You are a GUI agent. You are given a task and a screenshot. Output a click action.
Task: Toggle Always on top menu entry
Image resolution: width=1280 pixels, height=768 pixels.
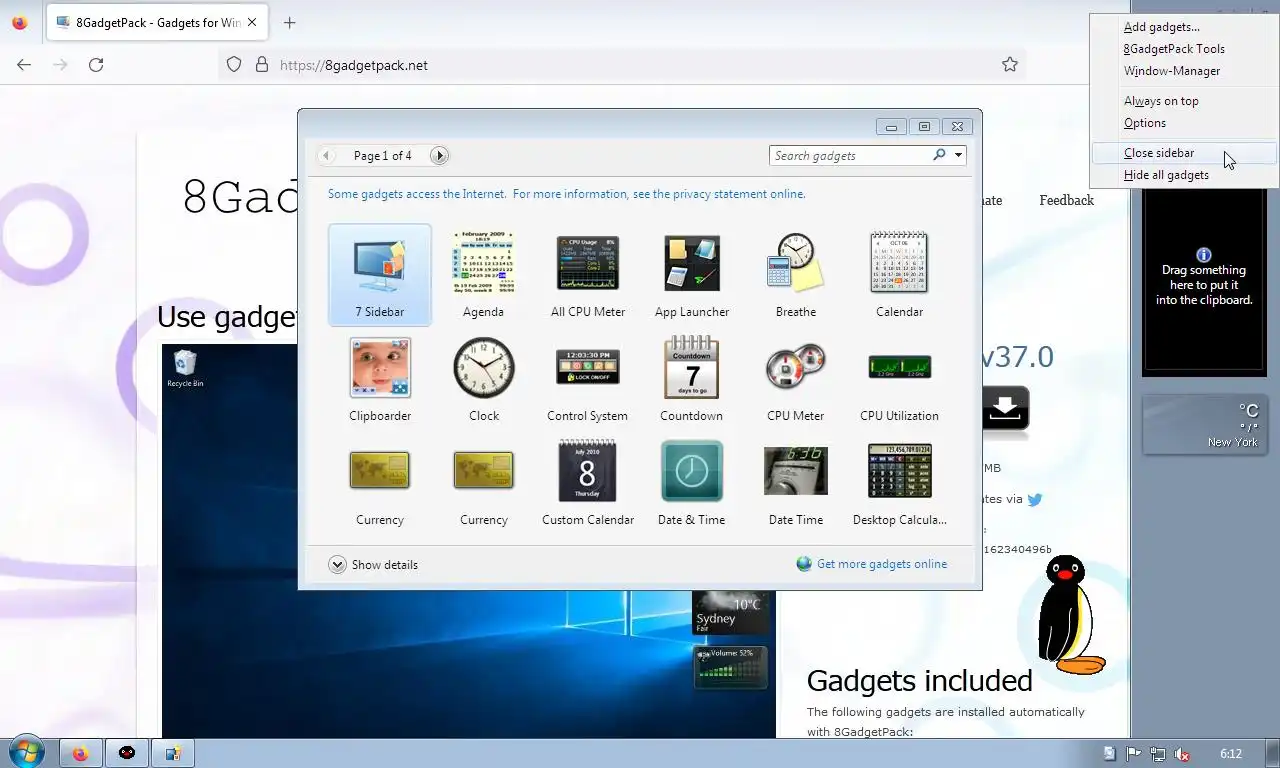(x=1184, y=101)
